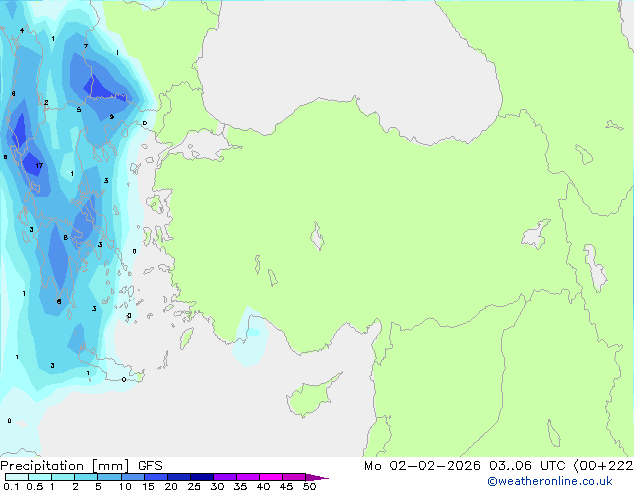Click the '40' legend scale label
This screenshot has height=490, width=634.
point(263,486)
